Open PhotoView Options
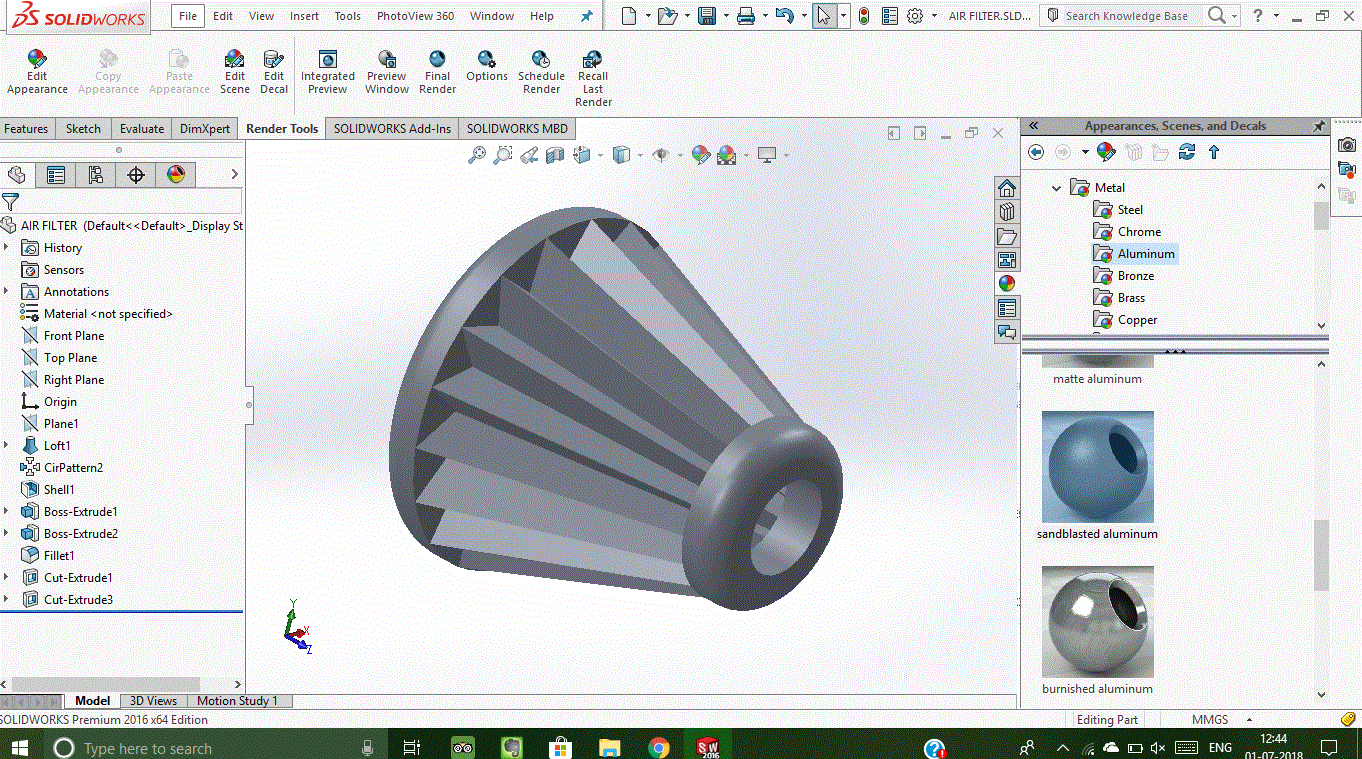 [487, 67]
